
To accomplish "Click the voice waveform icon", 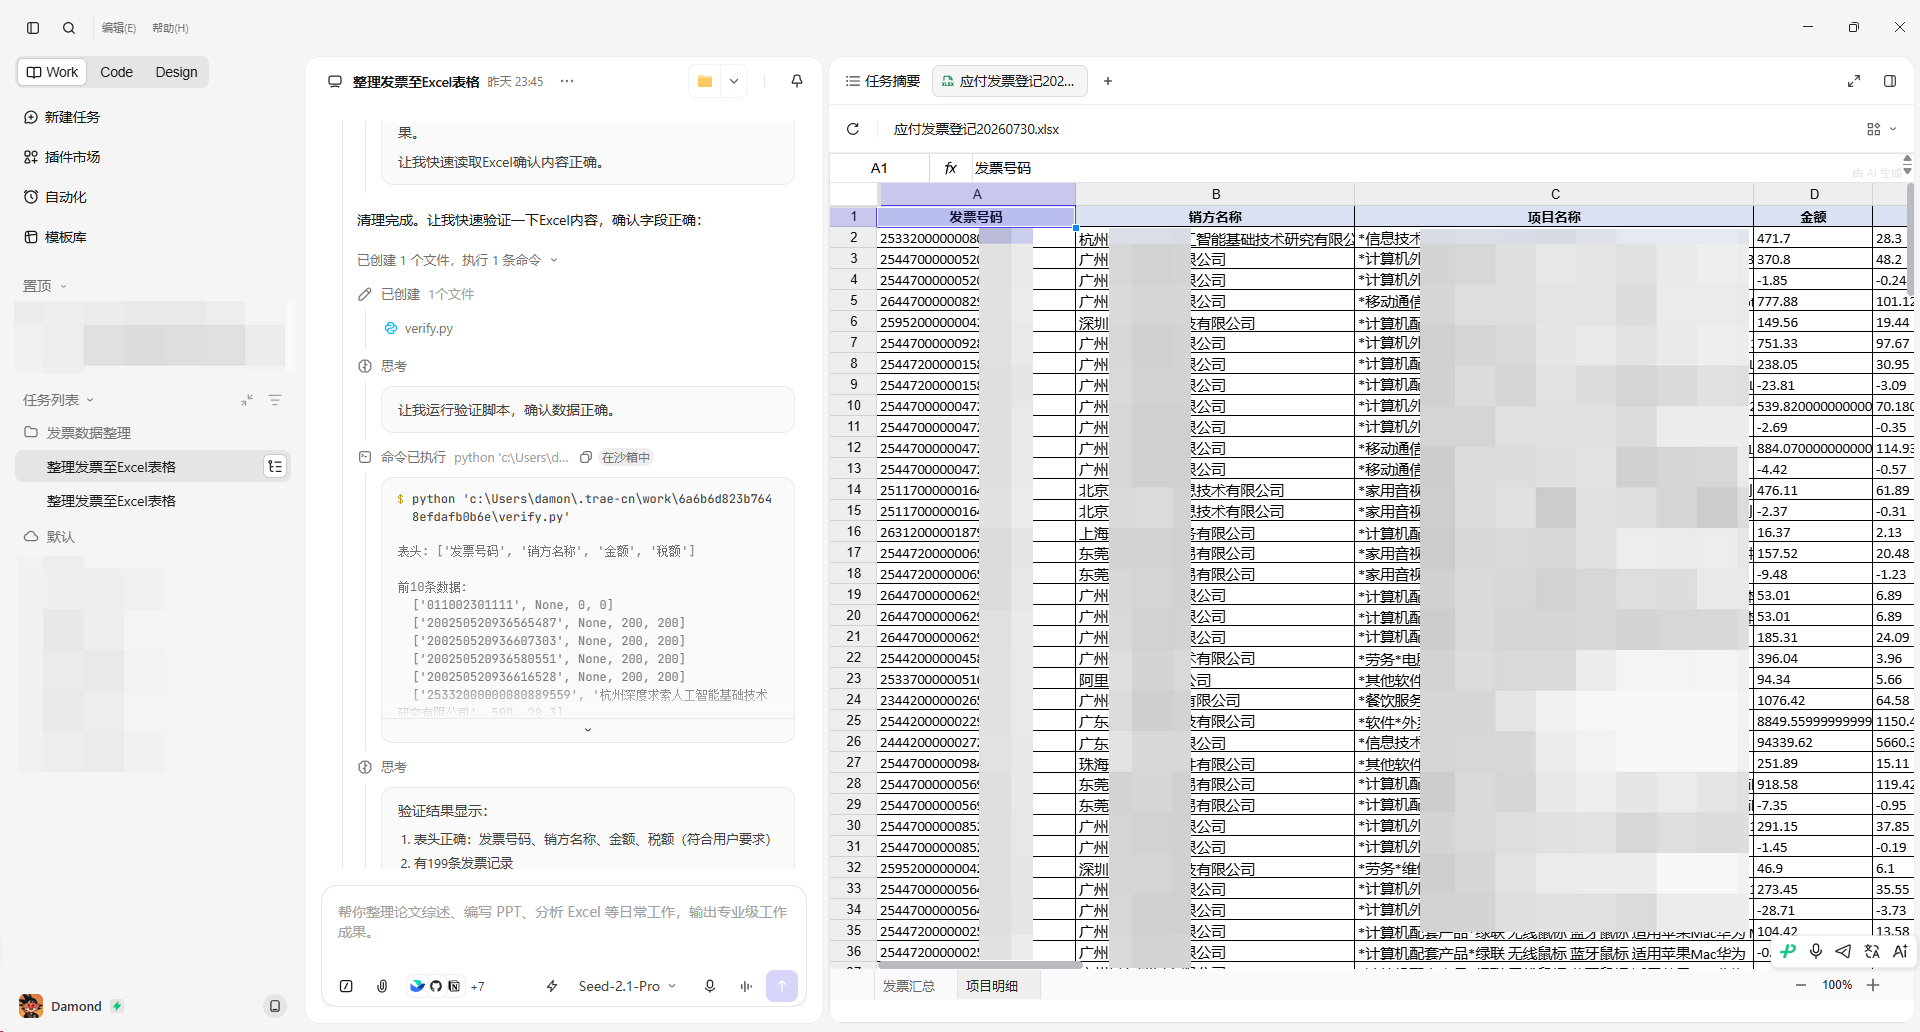I will coord(746,986).
